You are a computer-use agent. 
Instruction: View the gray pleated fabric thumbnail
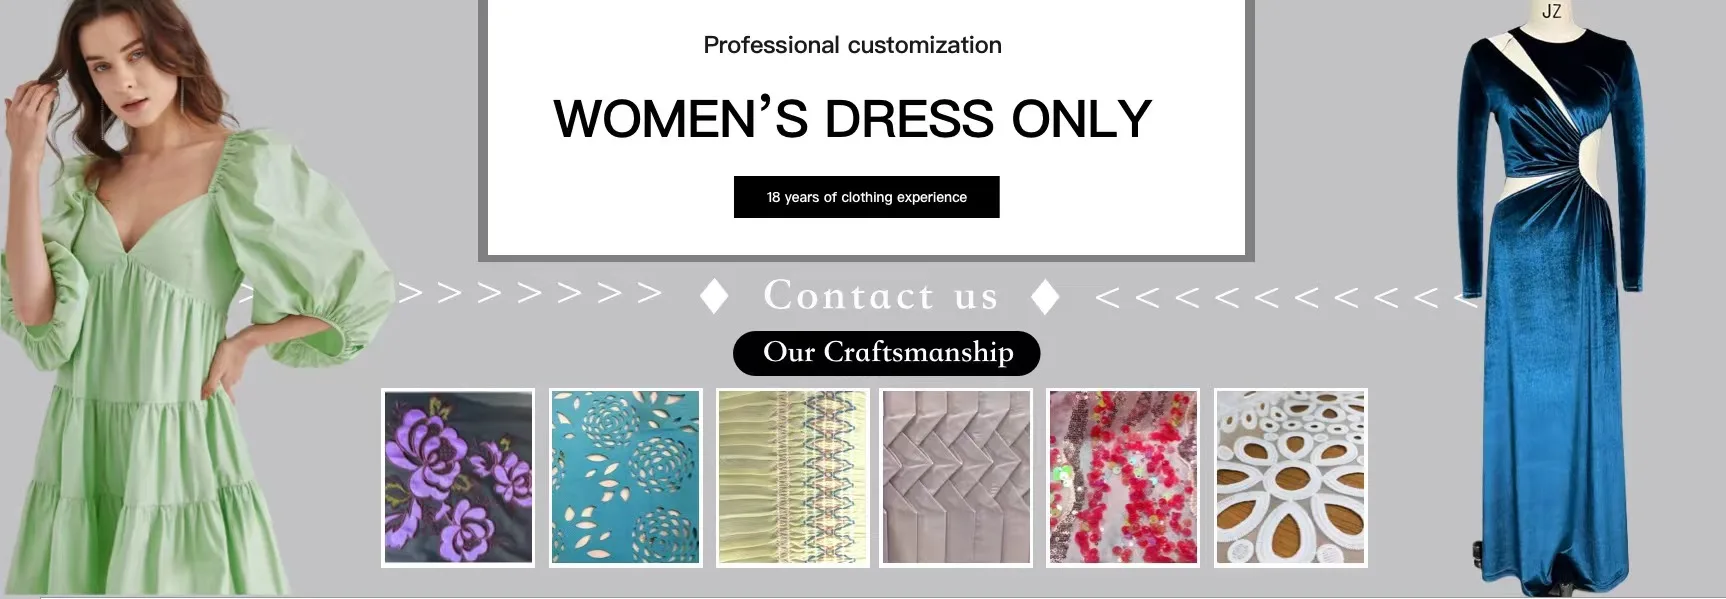coord(956,478)
